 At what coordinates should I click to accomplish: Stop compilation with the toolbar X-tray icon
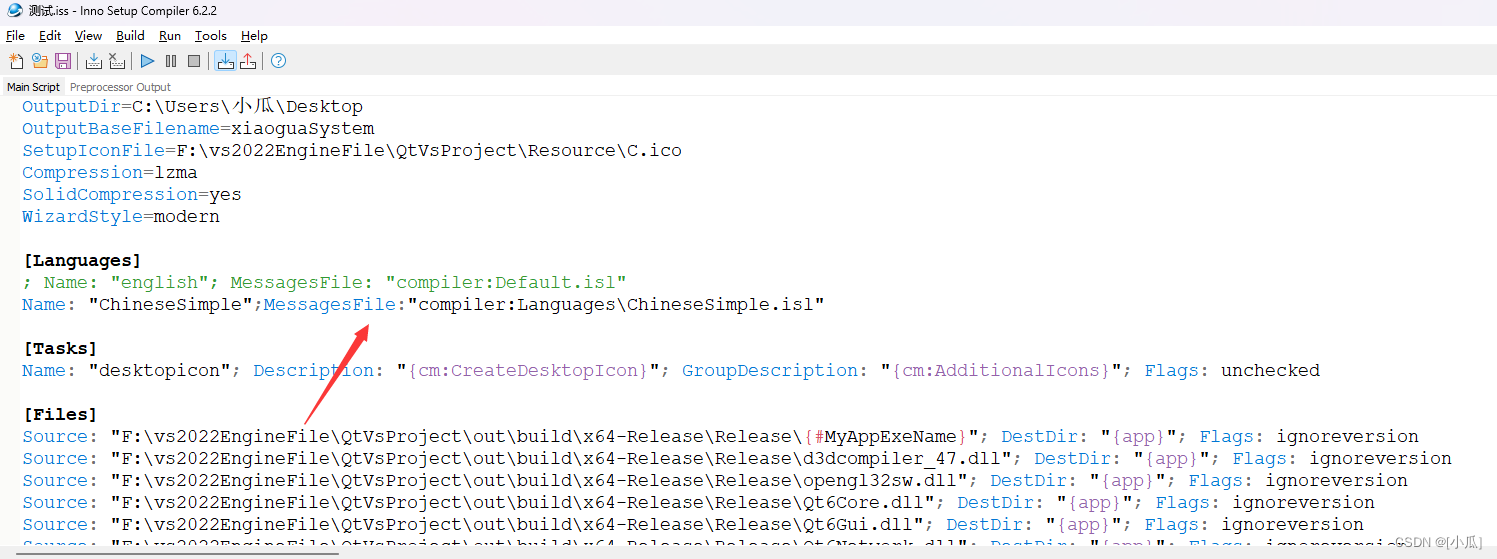coord(117,61)
